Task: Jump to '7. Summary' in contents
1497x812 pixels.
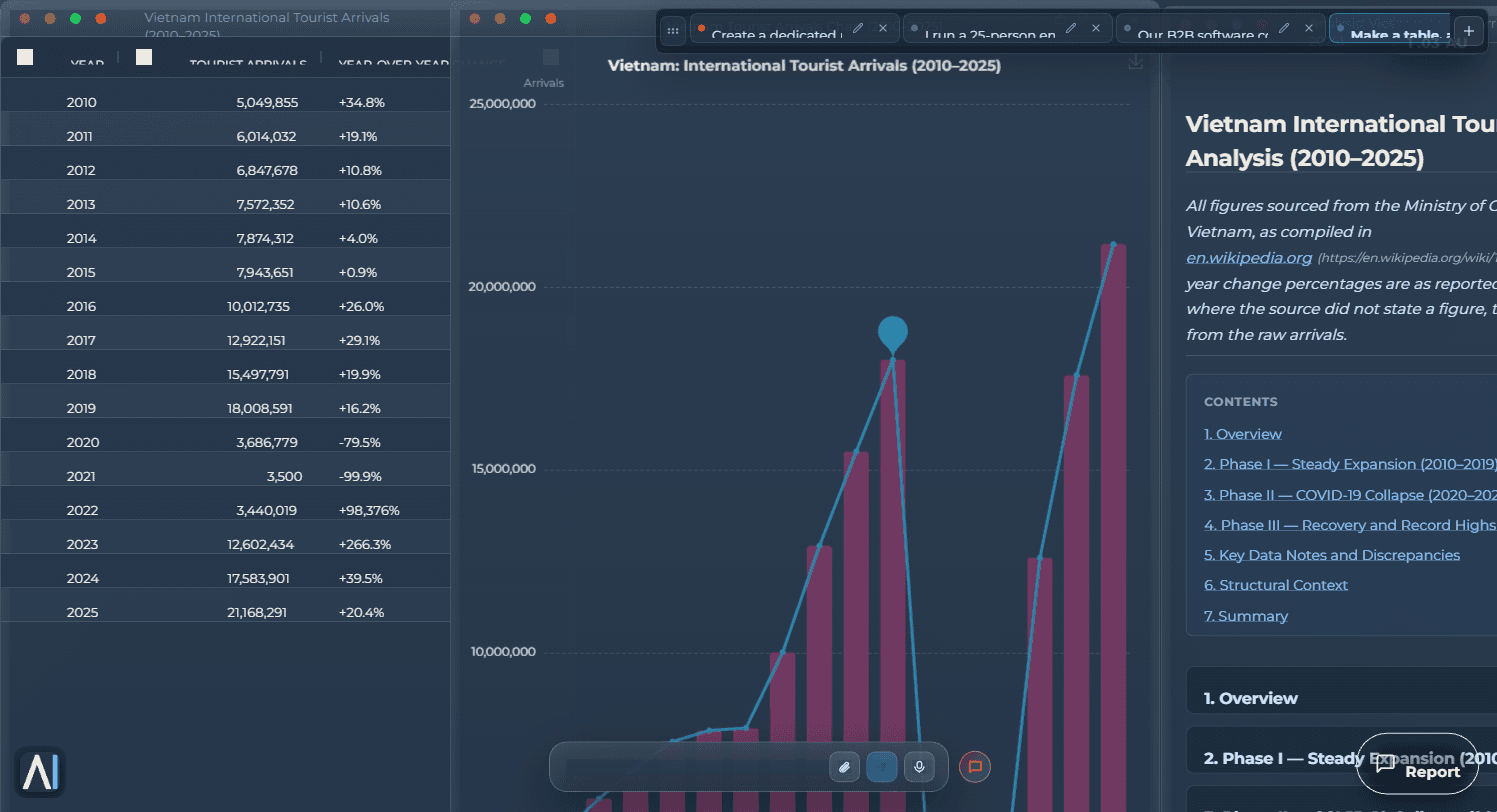Action: click(x=1246, y=616)
